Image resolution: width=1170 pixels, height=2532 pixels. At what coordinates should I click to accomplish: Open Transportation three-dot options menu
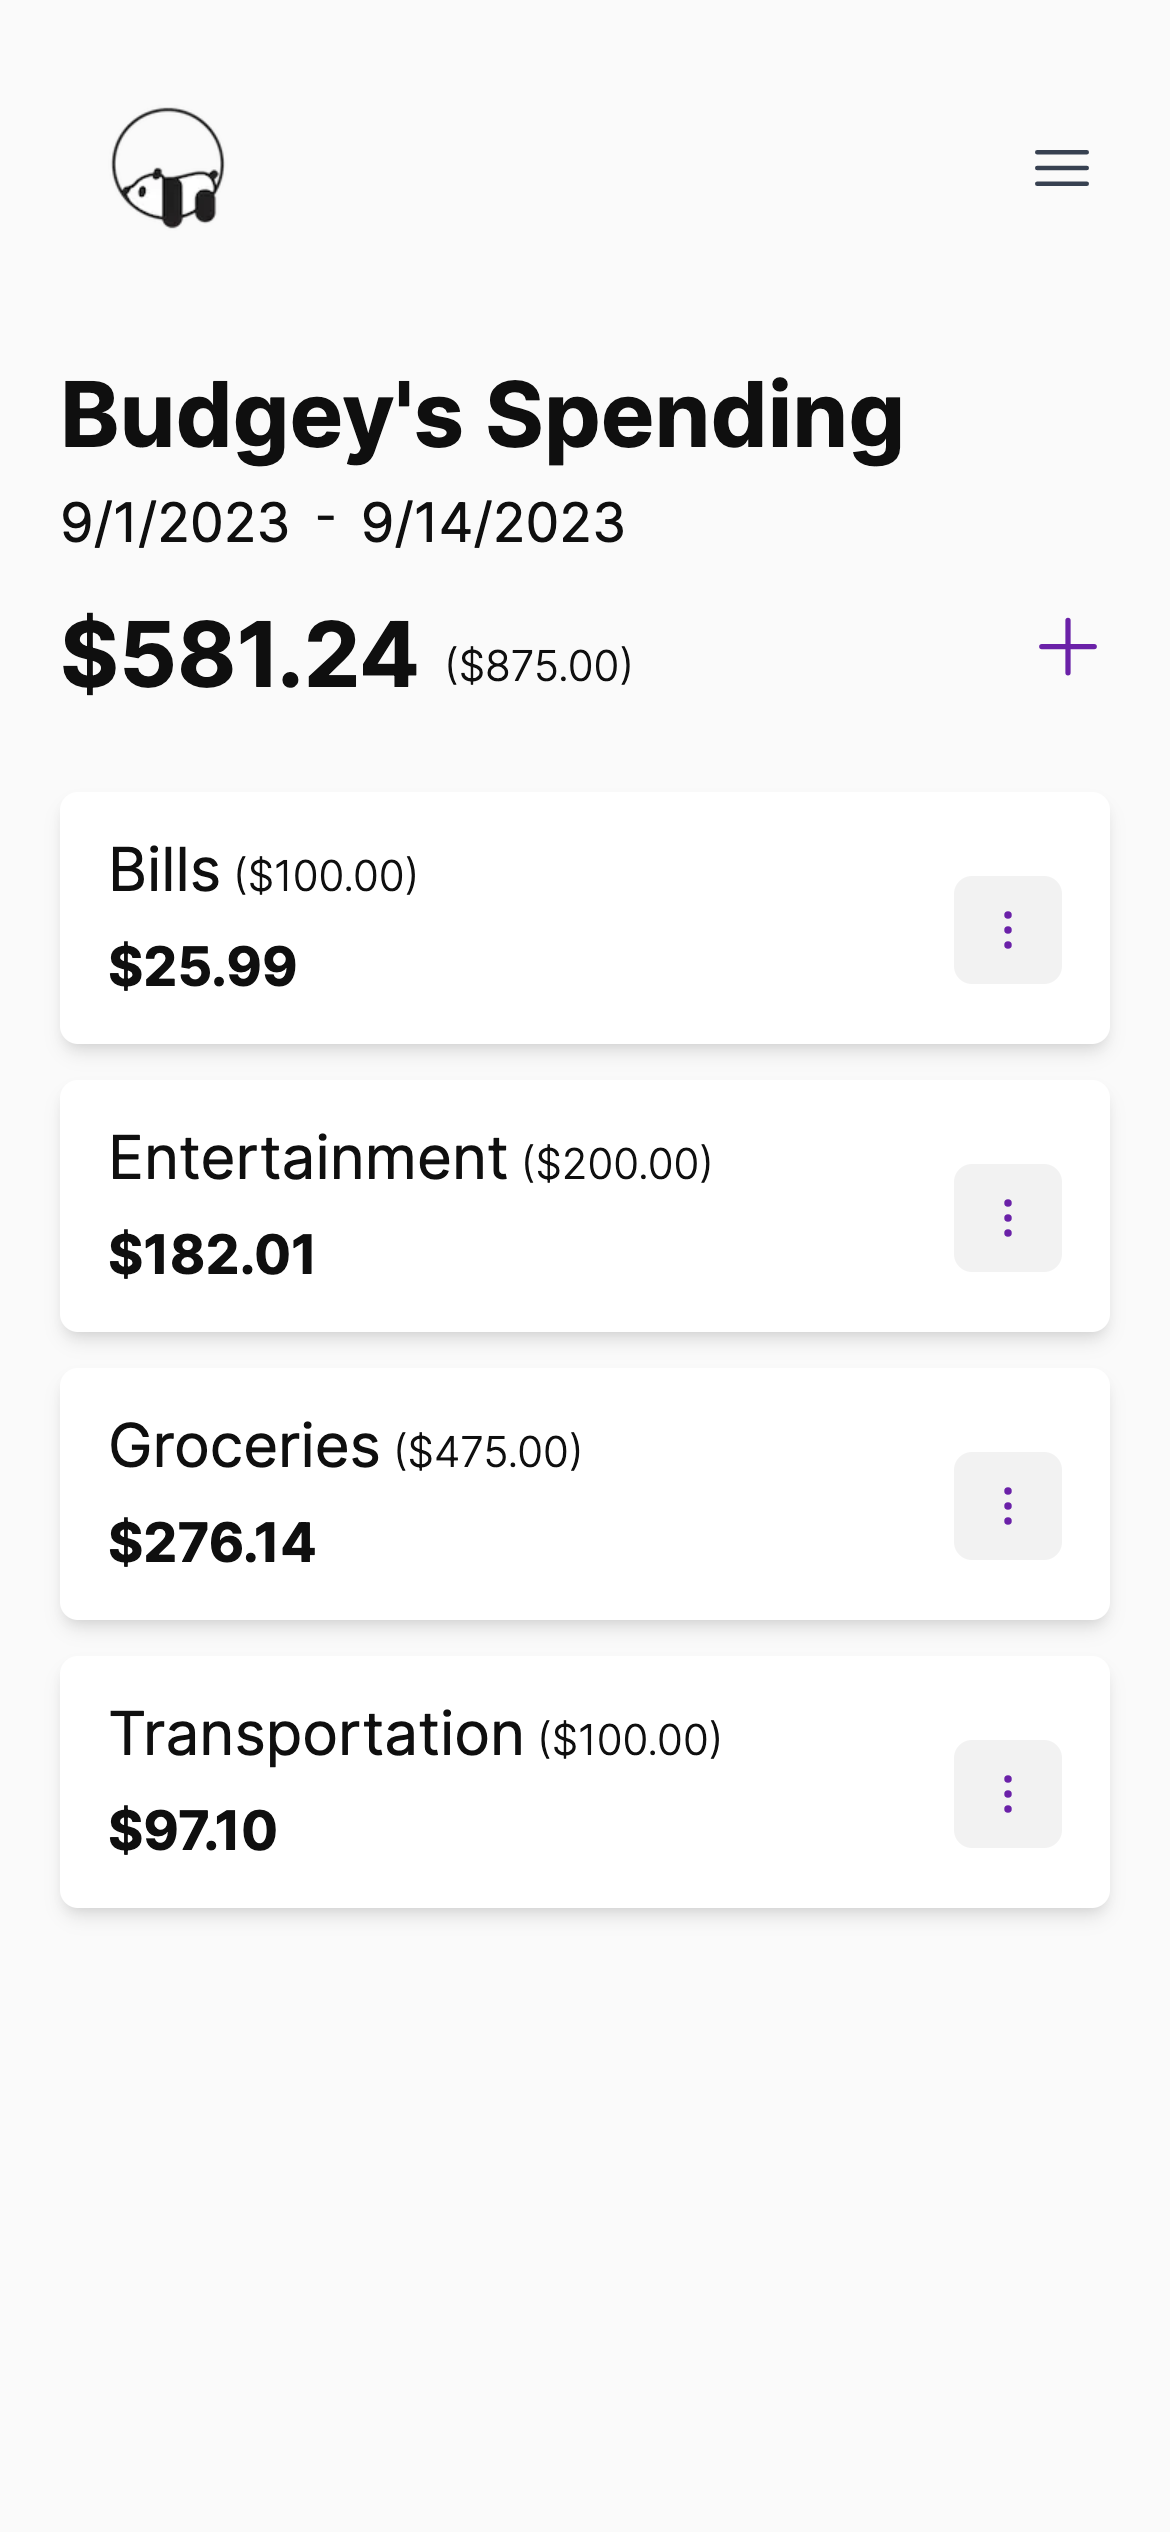click(x=1007, y=1794)
